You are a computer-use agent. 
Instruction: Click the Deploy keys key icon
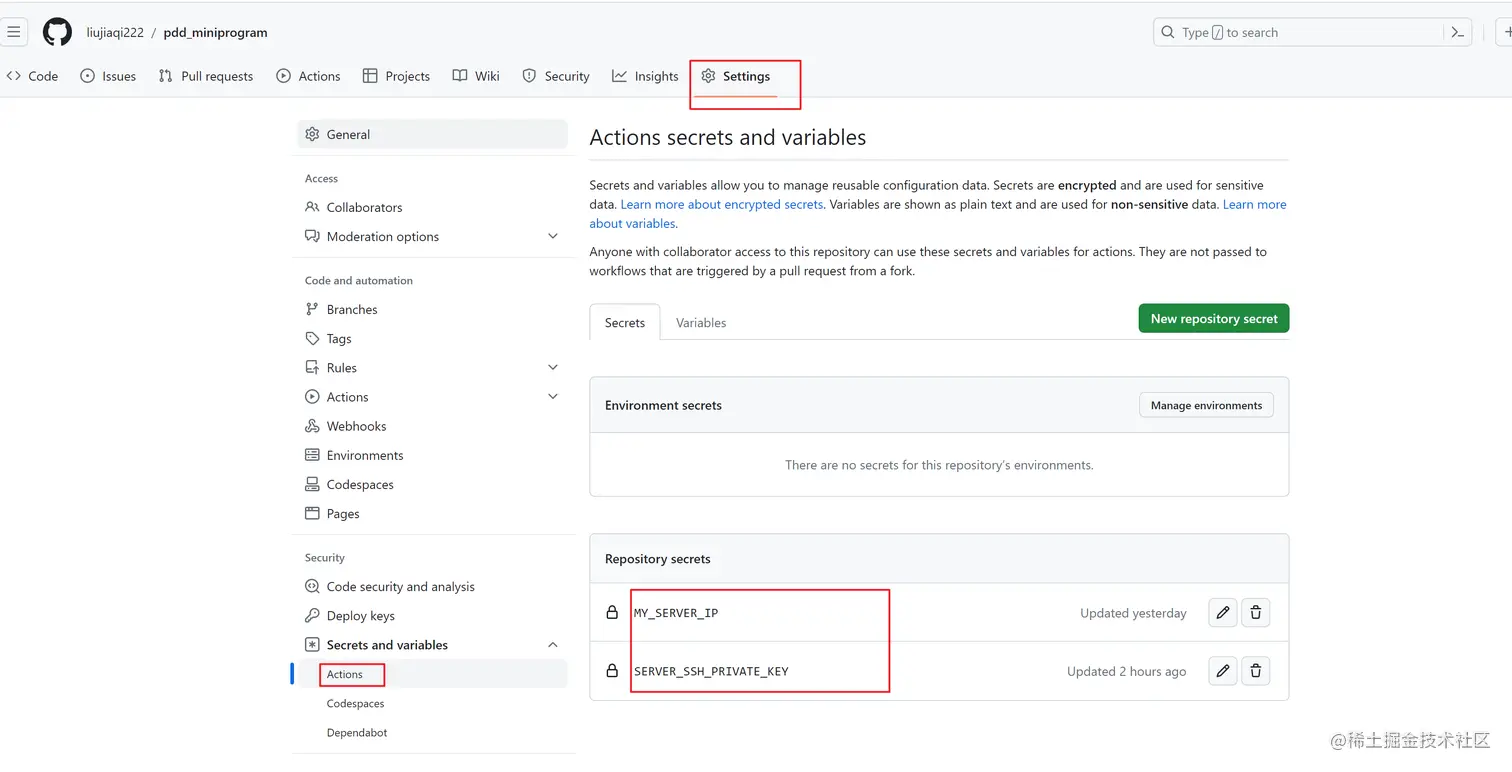[x=312, y=616]
